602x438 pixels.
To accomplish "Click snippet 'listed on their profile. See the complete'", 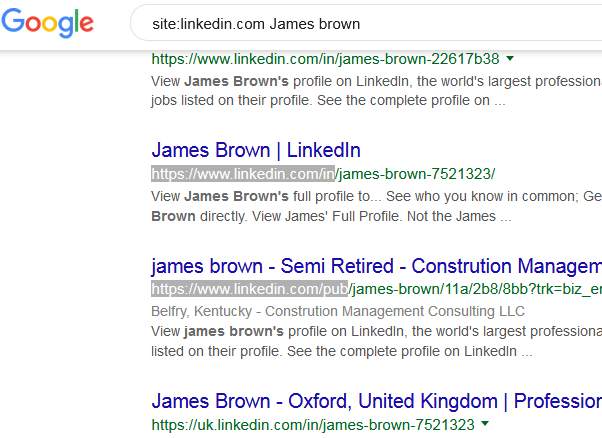I will 342,351.
